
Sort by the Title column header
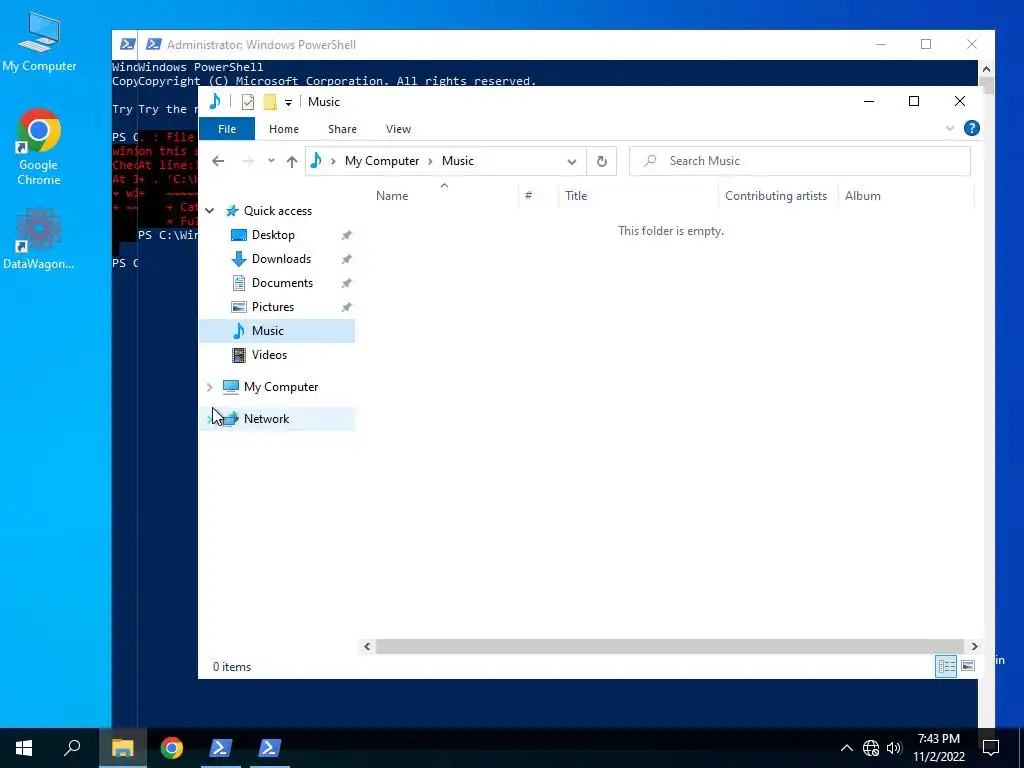[x=638, y=196]
